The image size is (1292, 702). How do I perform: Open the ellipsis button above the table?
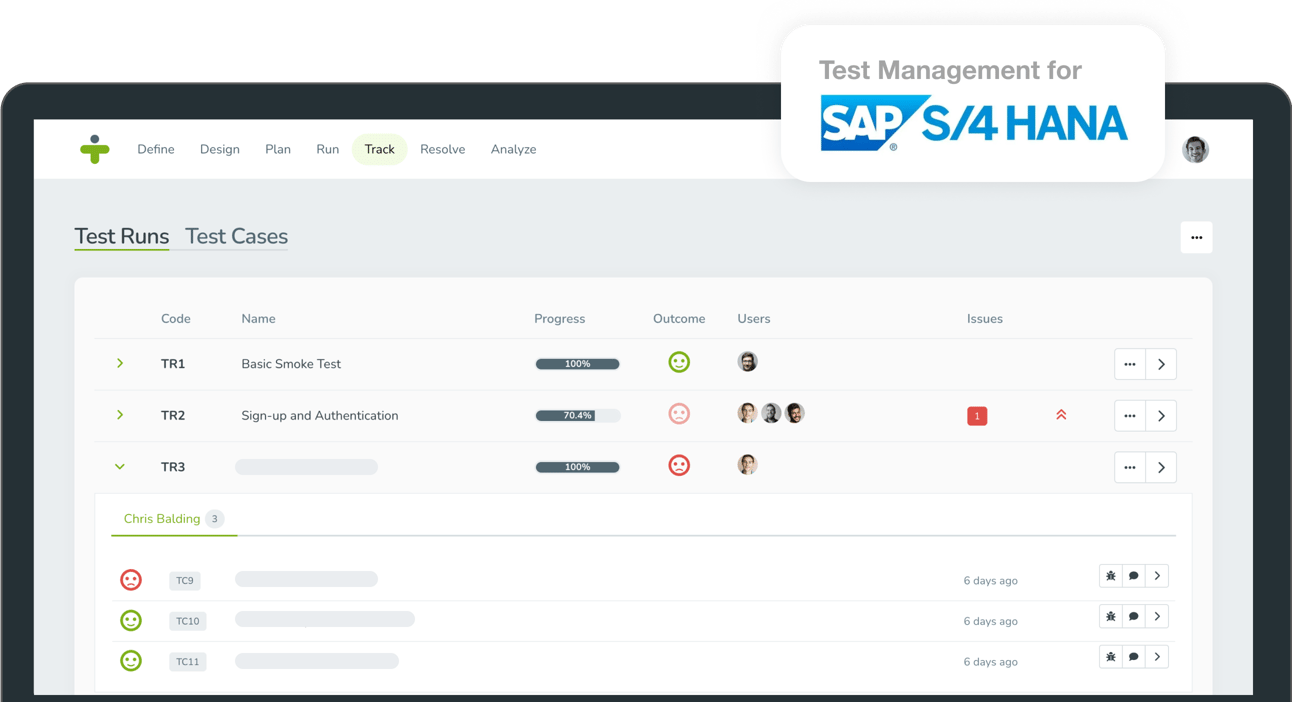[x=1196, y=237]
